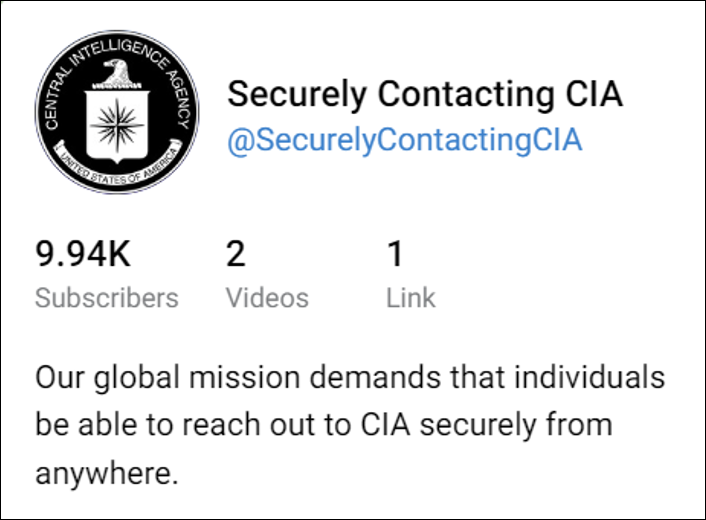
Task: Click "reach out to CIA" in the description
Action: pos(299,424)
